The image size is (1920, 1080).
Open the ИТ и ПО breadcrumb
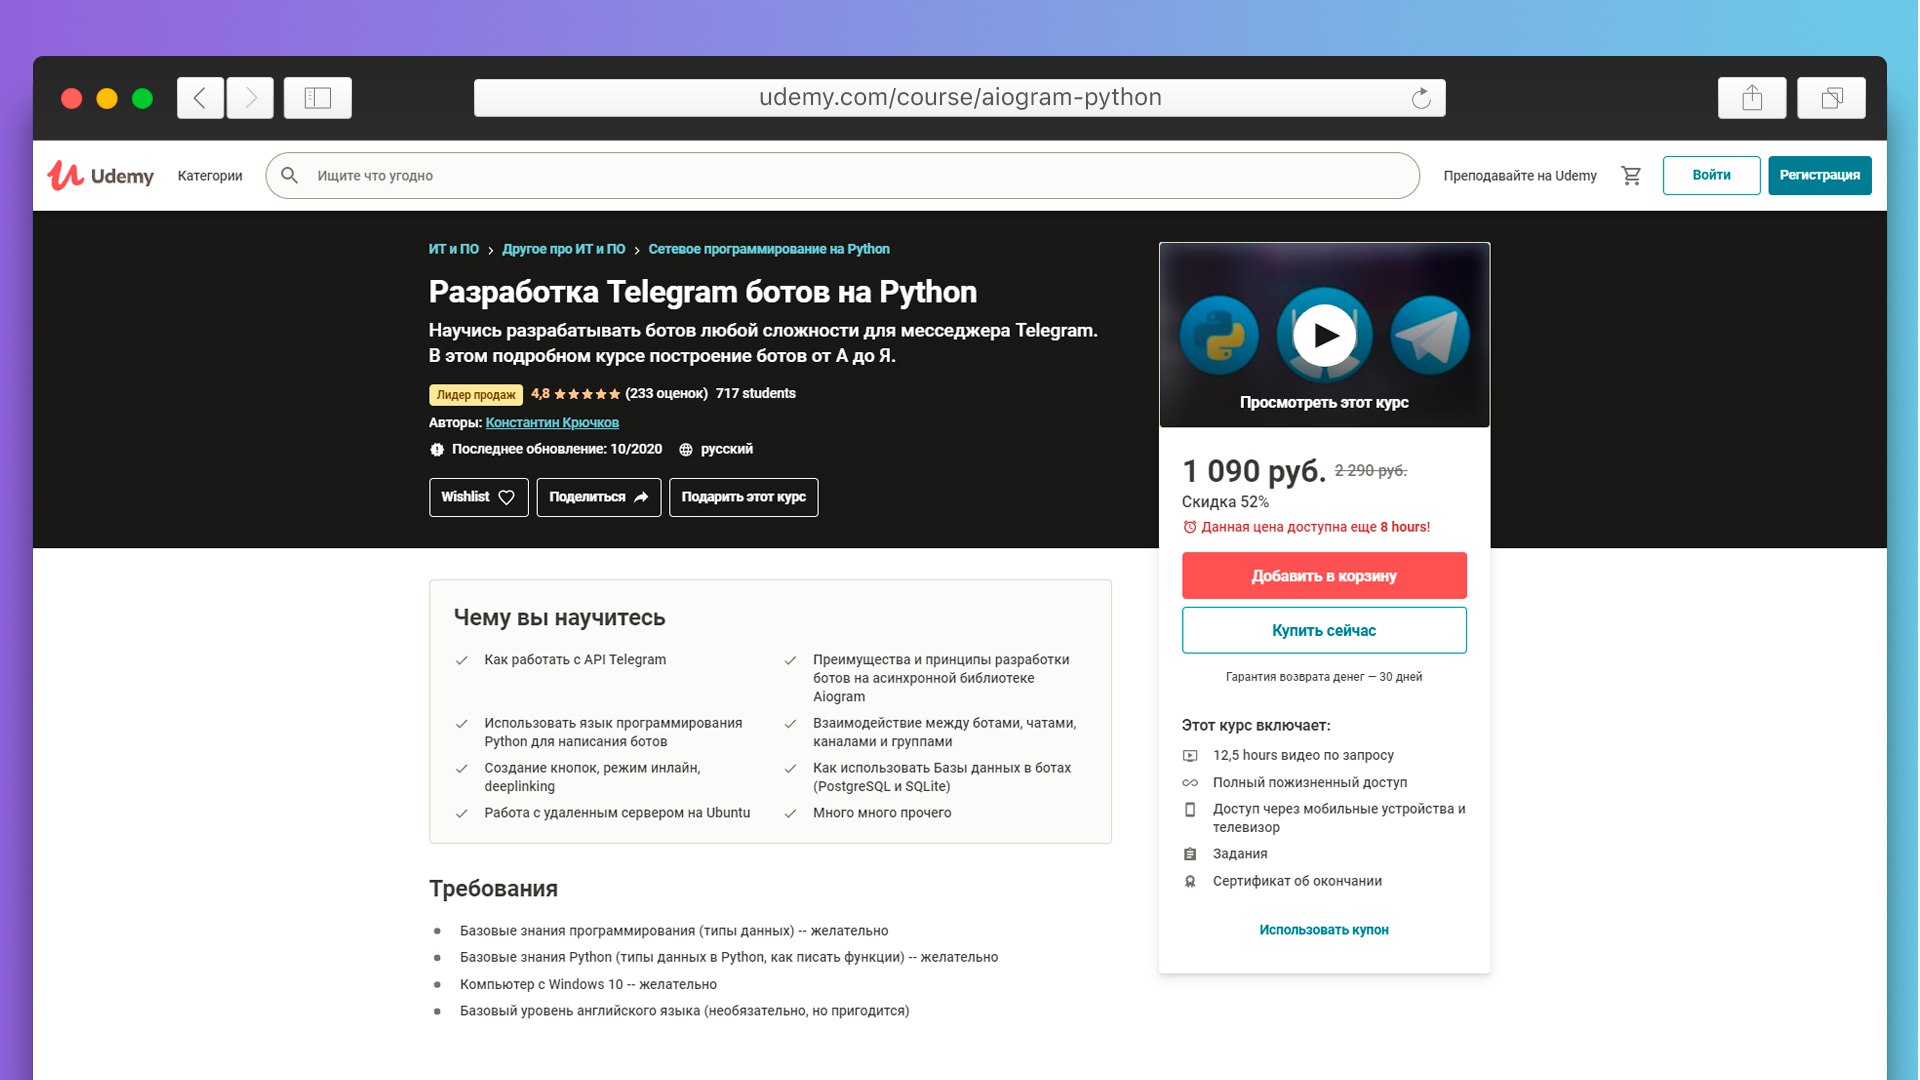click(454, 249)
